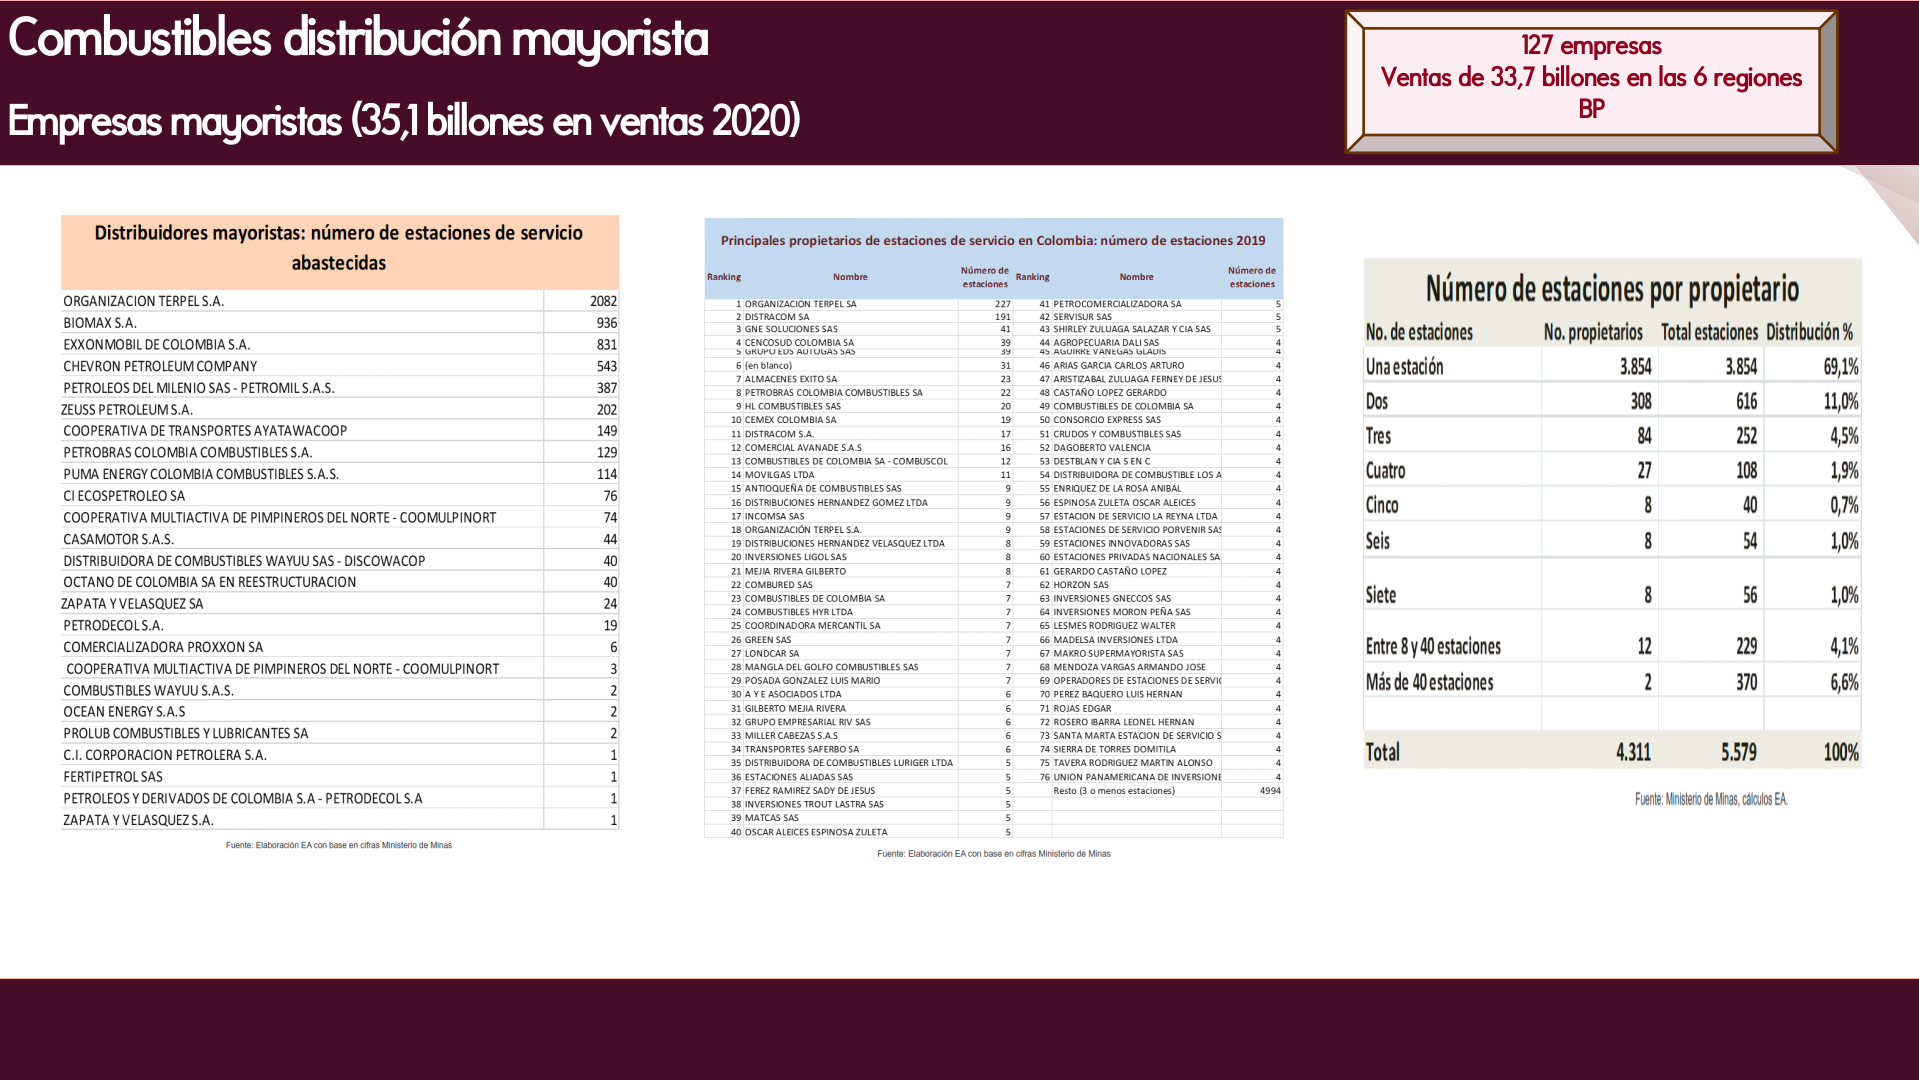The image size is (1919, 1080).
Task: Click 'Entre 8 y 40 estaciones' row label
Action: [1433, 647]
